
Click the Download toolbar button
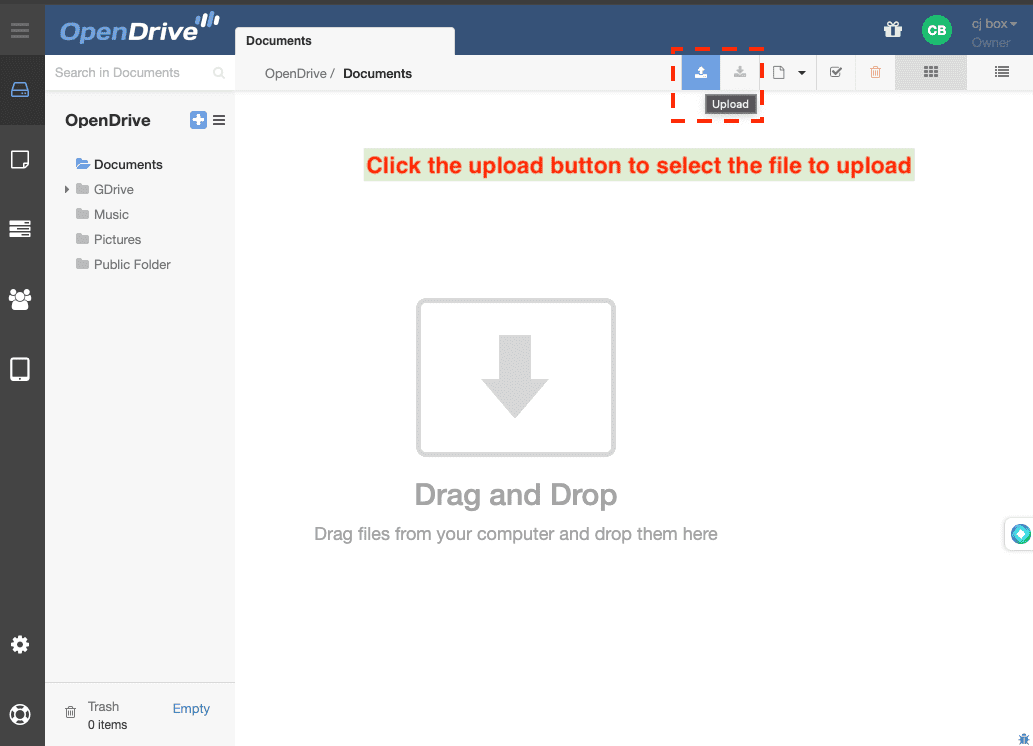(x=740, y=72)
